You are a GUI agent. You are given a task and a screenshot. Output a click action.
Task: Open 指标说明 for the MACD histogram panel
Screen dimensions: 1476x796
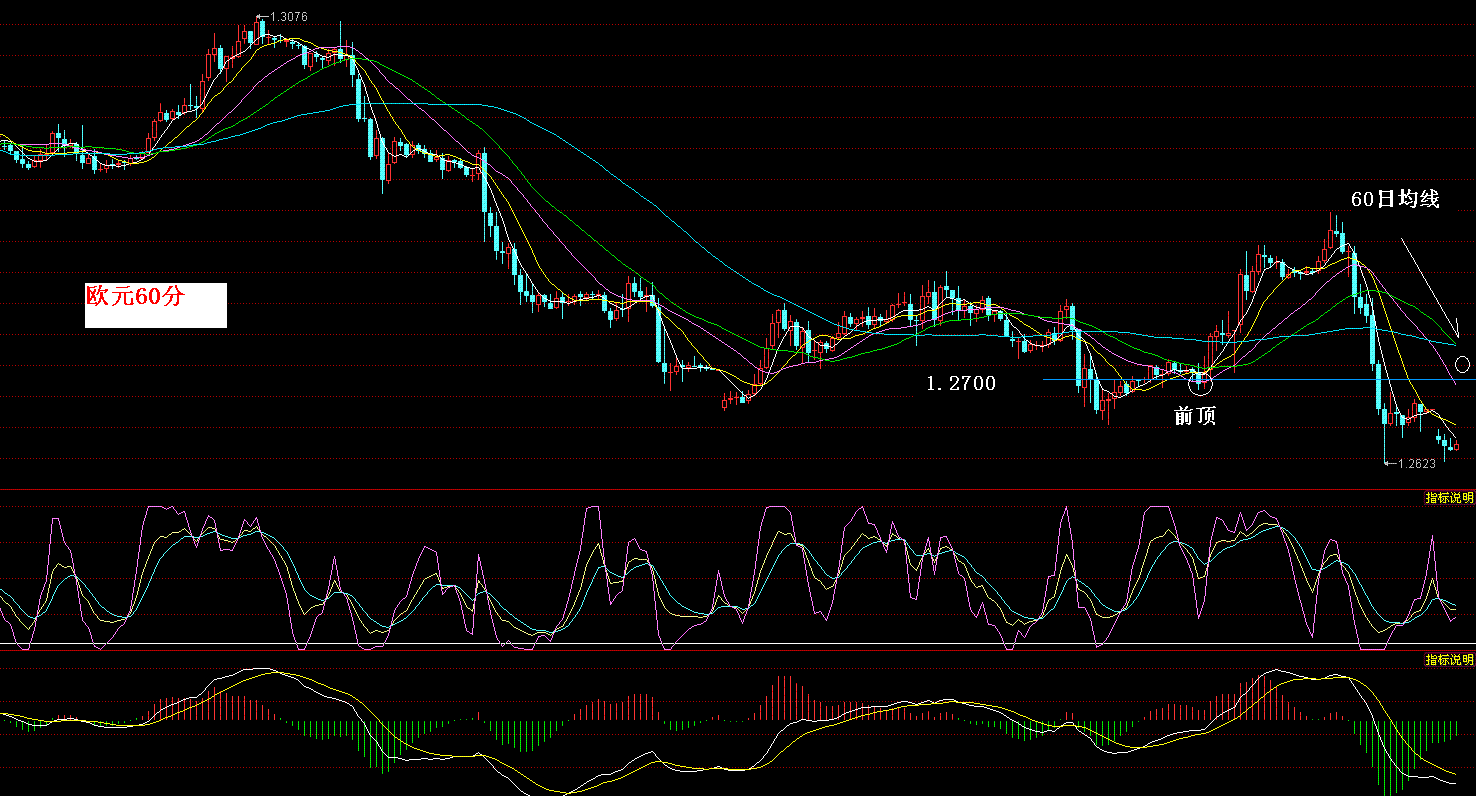tap(1449, 660)
